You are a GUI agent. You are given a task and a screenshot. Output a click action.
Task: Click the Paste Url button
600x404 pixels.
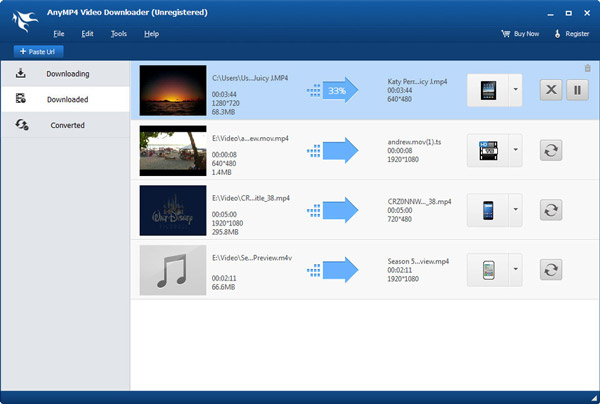click(x=38, y=51)
